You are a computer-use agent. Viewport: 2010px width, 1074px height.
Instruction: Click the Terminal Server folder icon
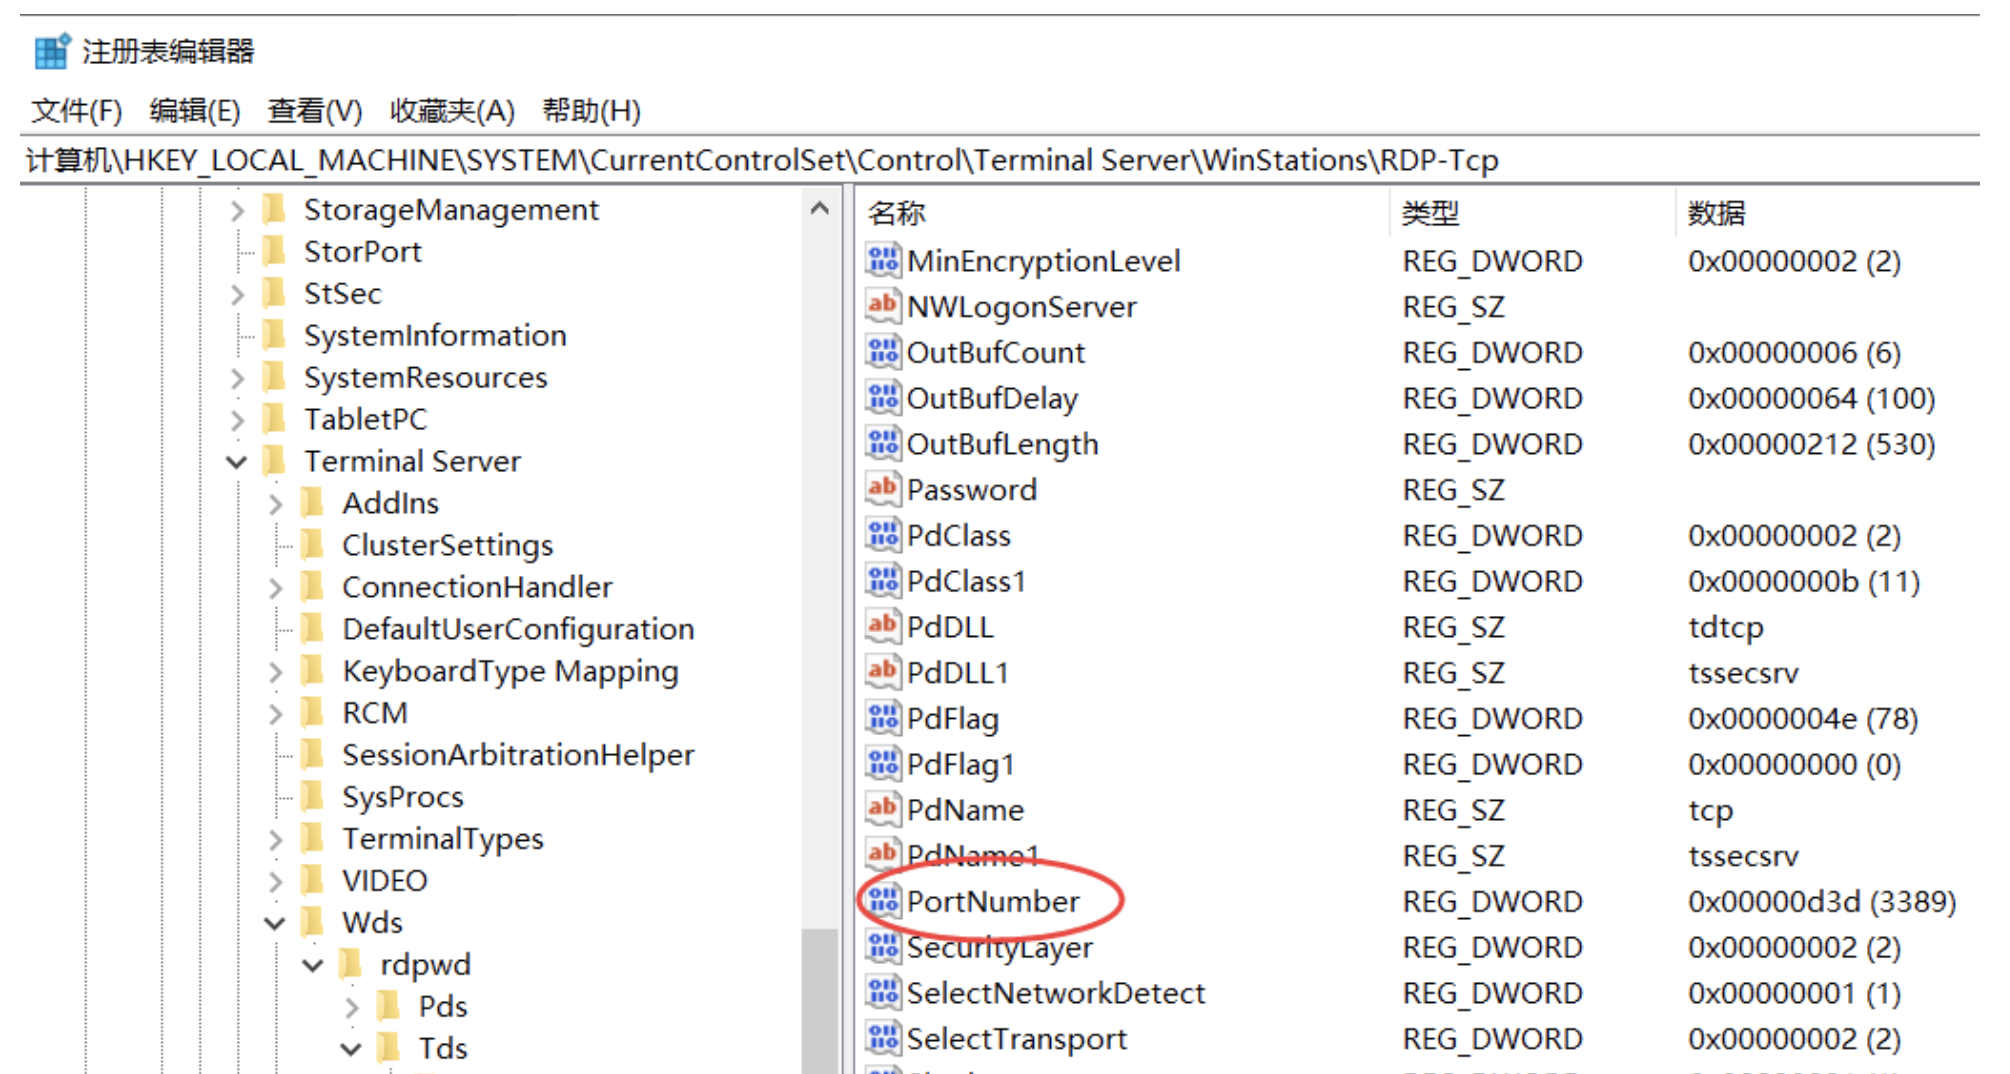pos(275,461)
